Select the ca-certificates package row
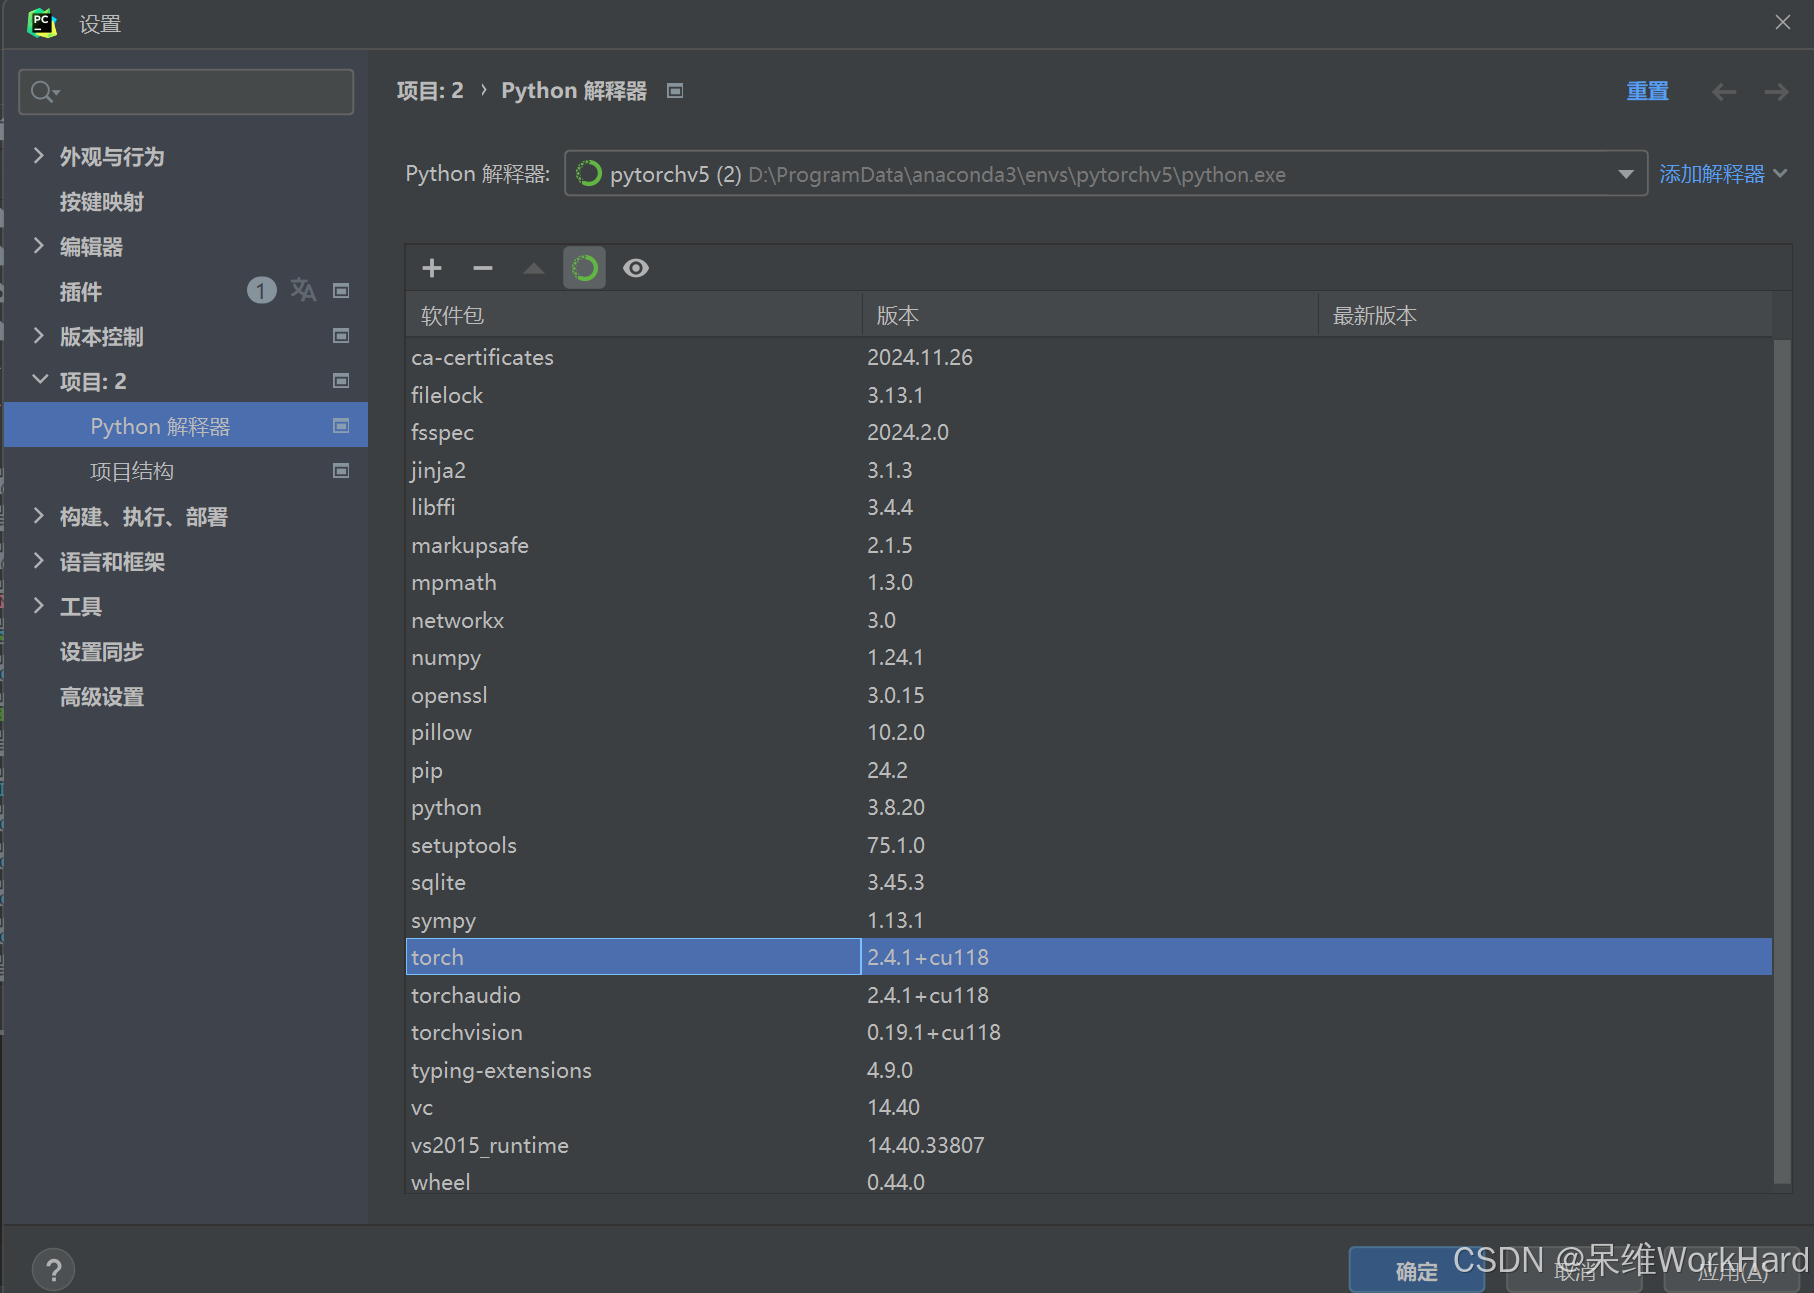 tap(1089, 357)
